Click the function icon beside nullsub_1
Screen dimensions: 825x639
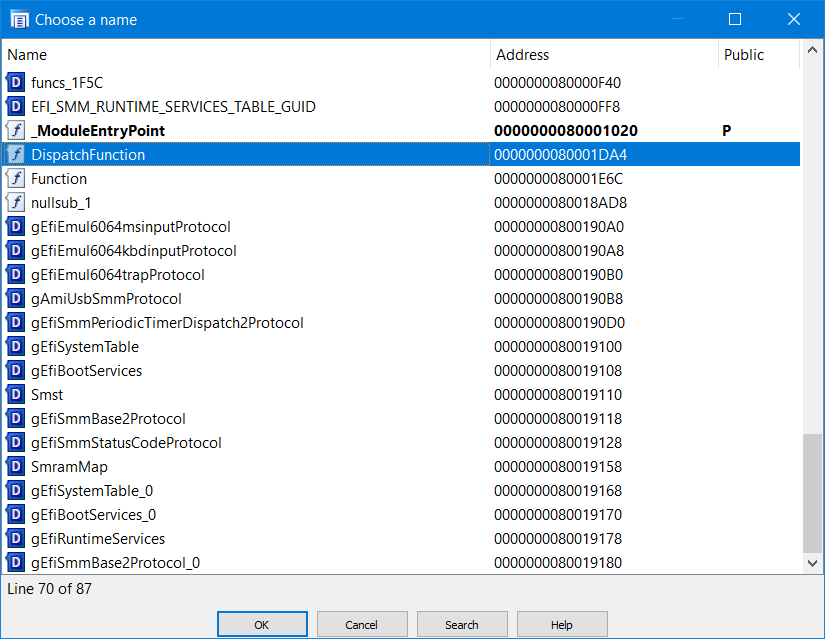[x=16, y=203]
